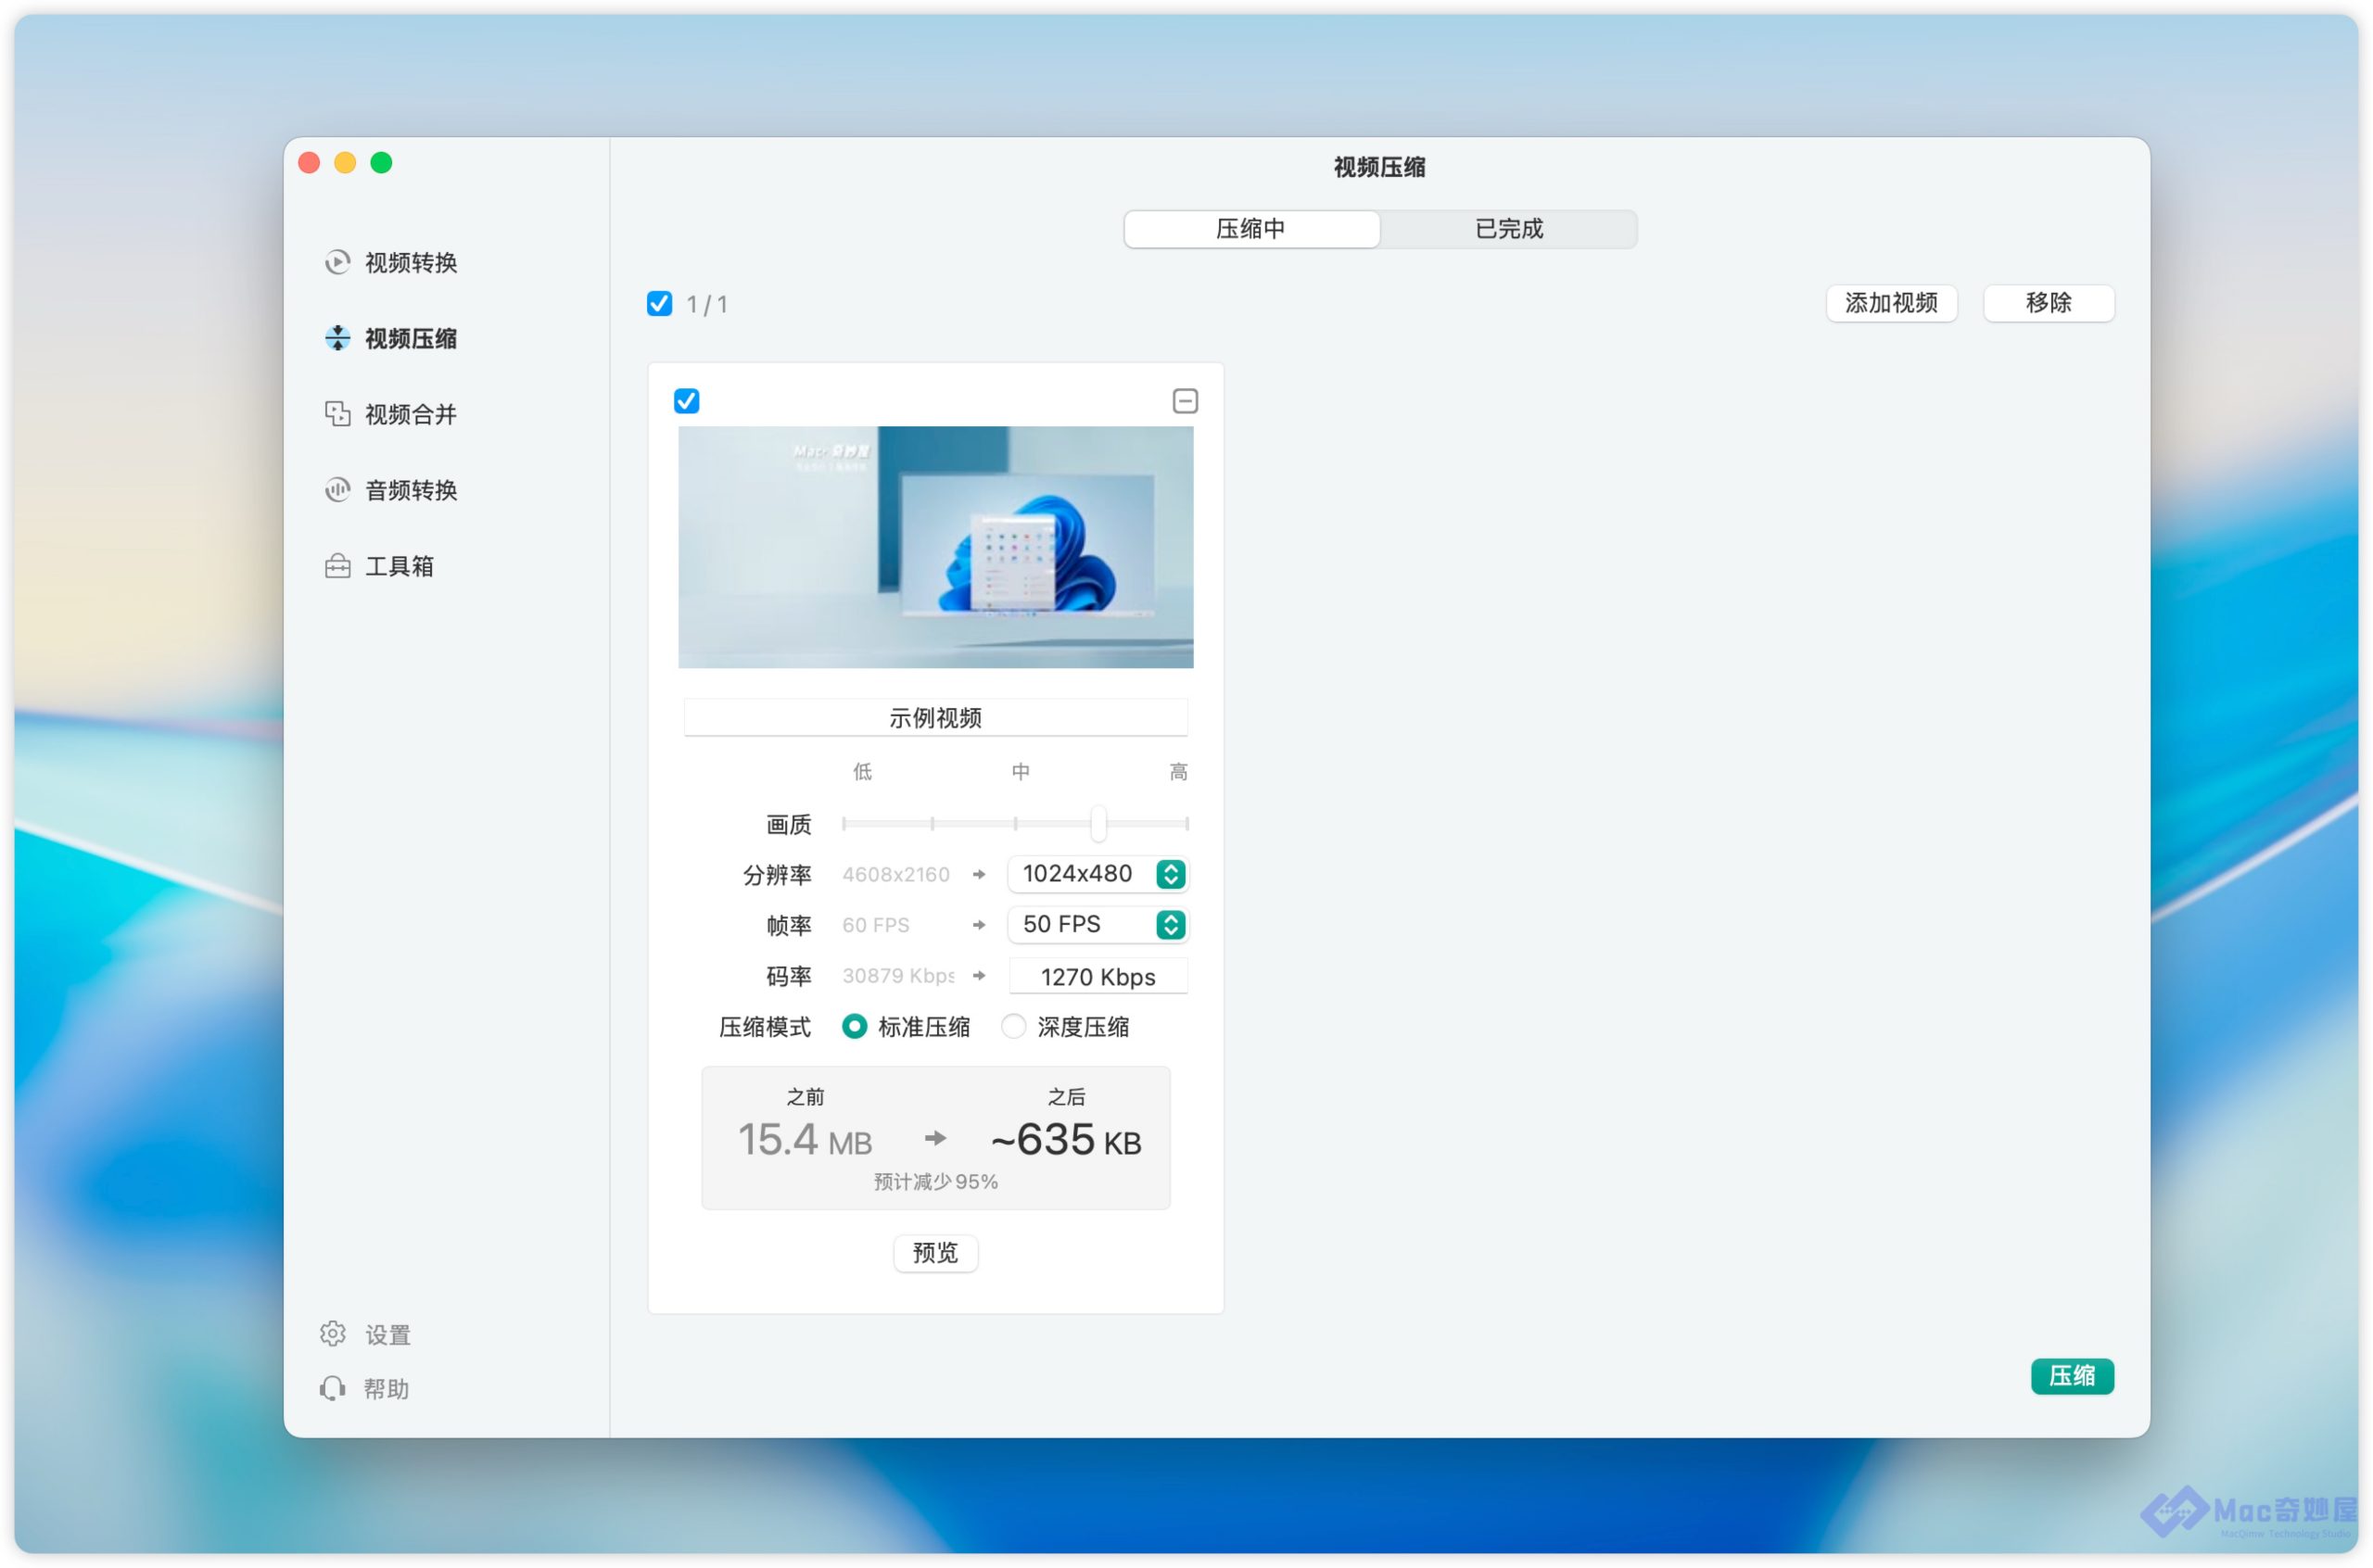This screenshot has width=2373, height=1568.
Task: Choose the 标准压缩 radio option
Action: pos(854,1027)
